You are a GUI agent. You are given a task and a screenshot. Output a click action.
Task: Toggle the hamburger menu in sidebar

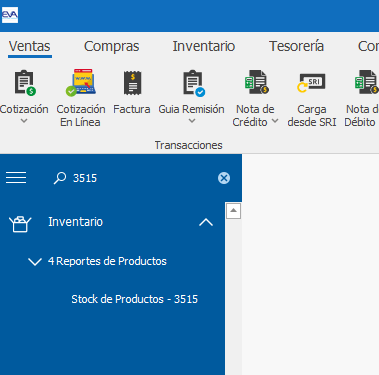[x=16, y=178]
